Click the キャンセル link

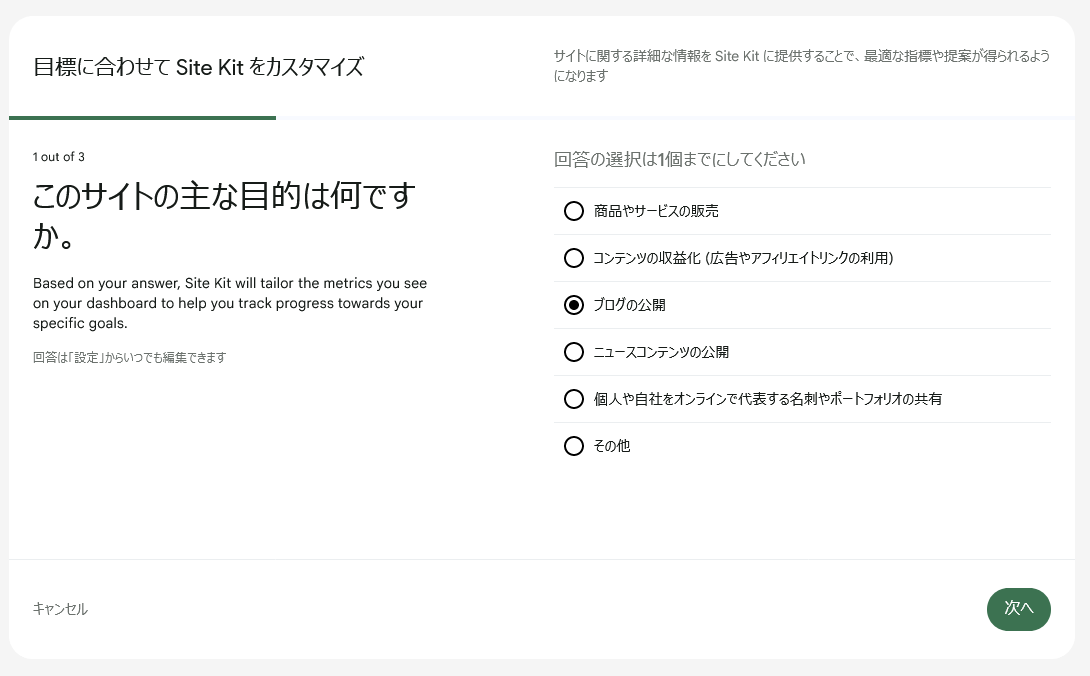60,609
